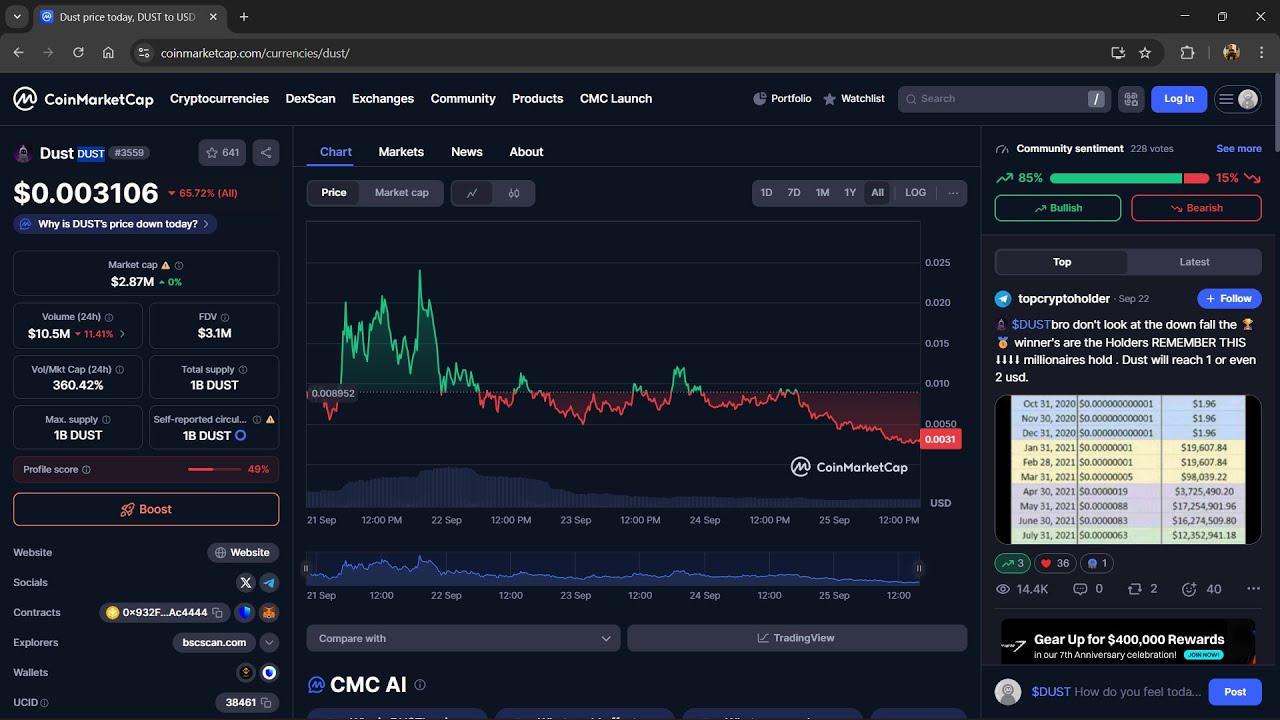Open the Telegram social link

point(269,582)
